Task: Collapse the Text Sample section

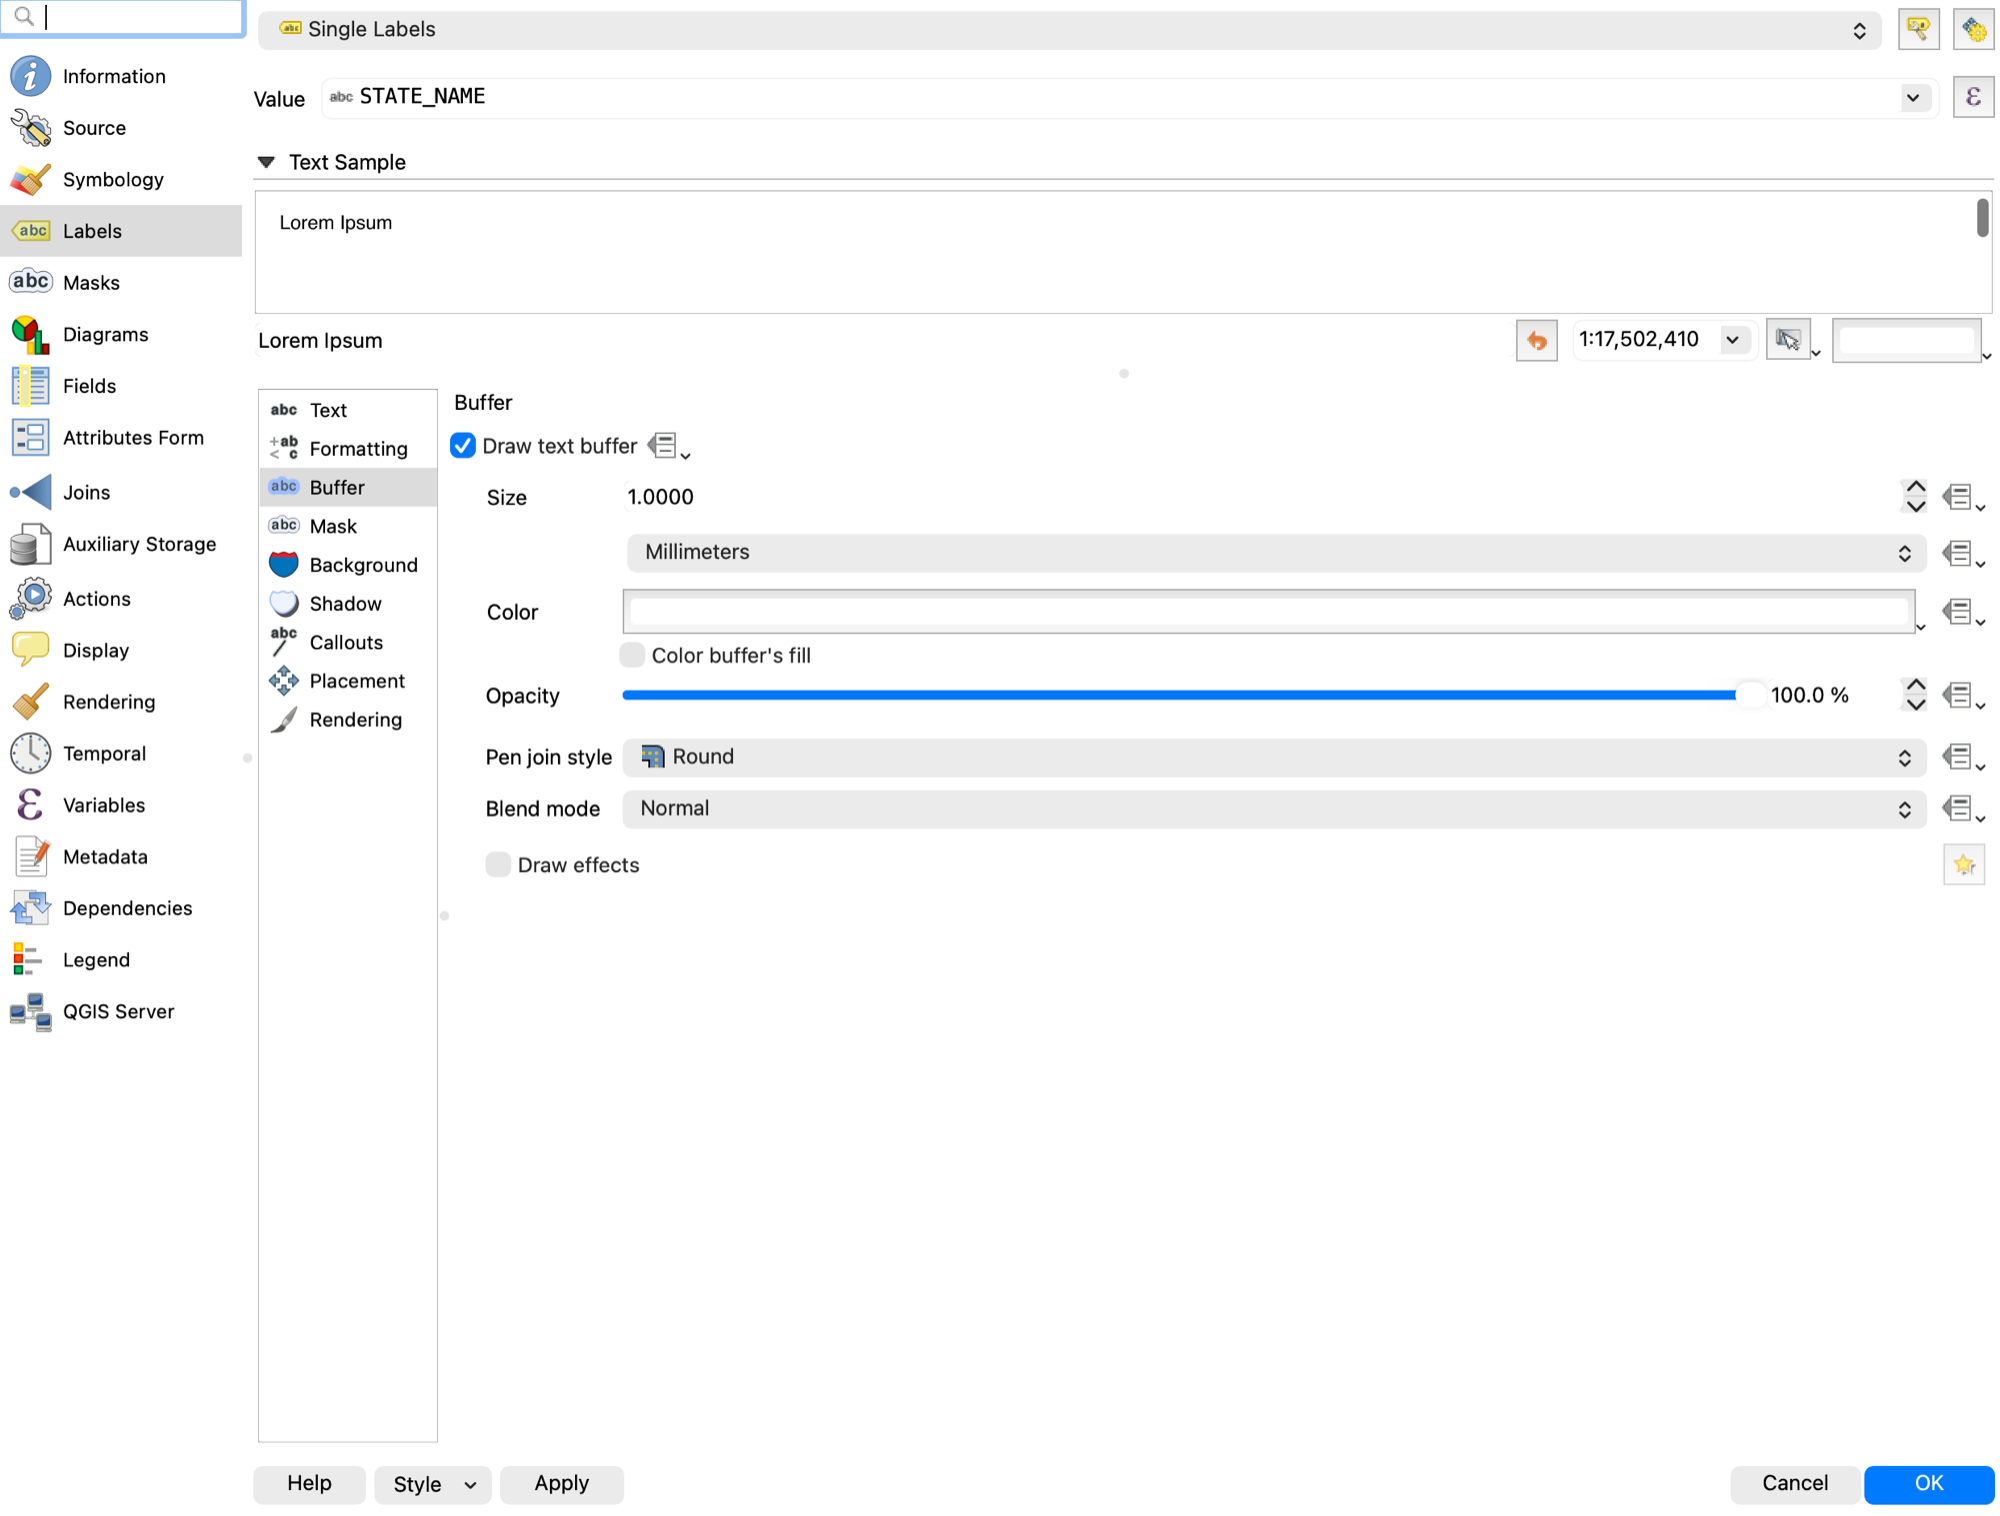Action: (266, 162)
